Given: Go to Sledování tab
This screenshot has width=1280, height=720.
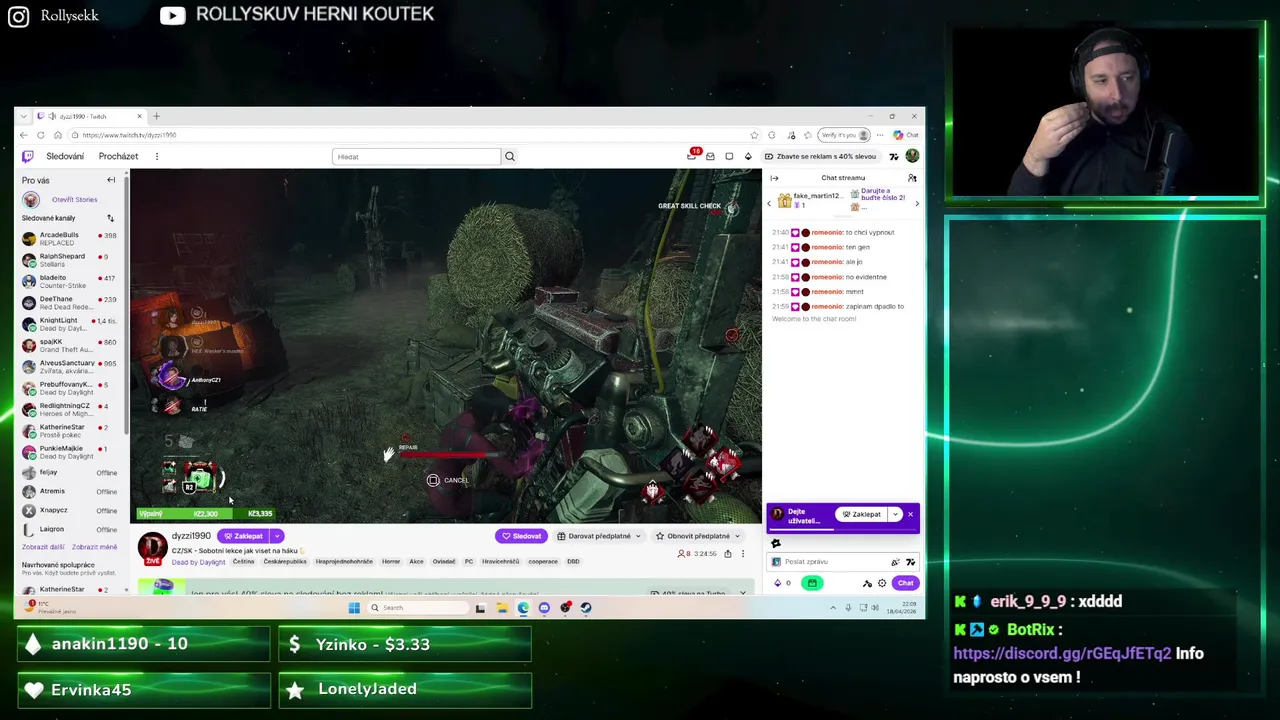Looking at the screenshot, I should [x=65, y=156].
